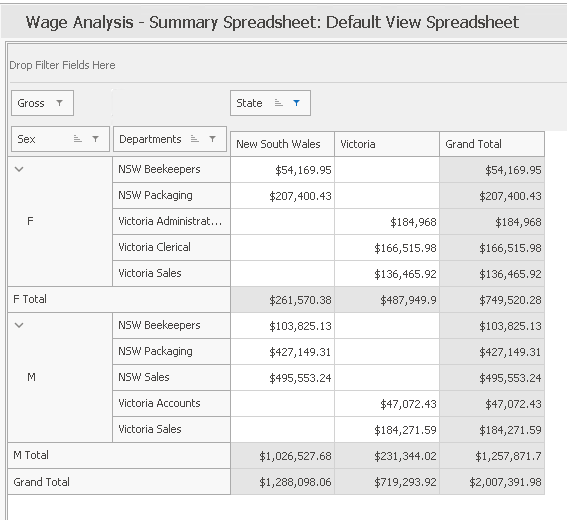The width and height of the screenshot is (567, 520).
Task: Open the Sex field filter funnel
Action: pos(95,139)
